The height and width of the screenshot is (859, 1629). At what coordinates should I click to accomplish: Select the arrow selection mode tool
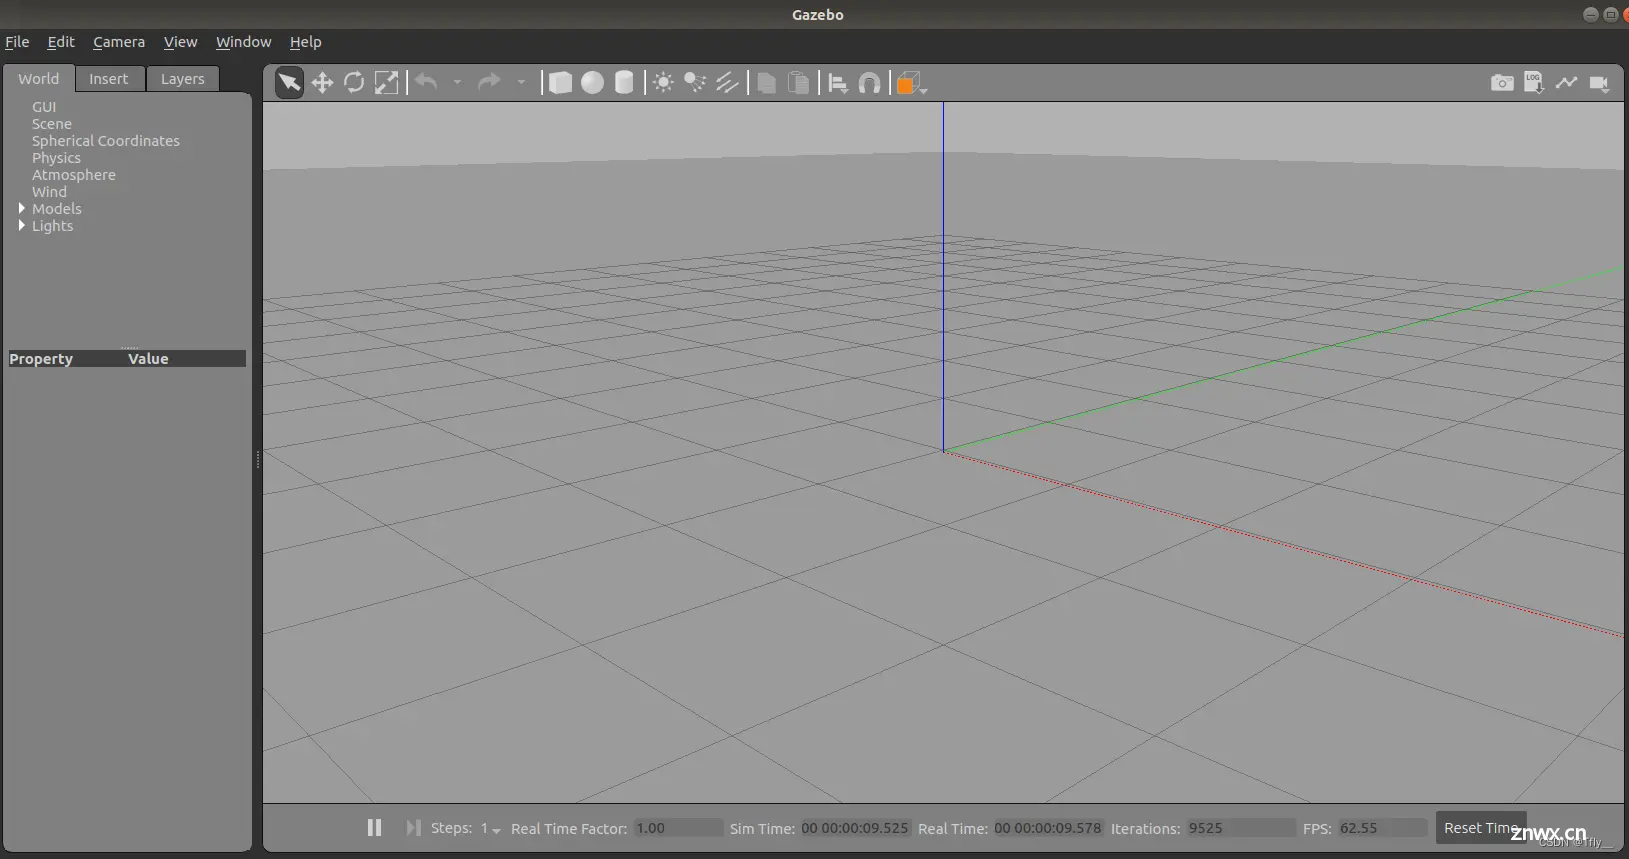[289, 82]
